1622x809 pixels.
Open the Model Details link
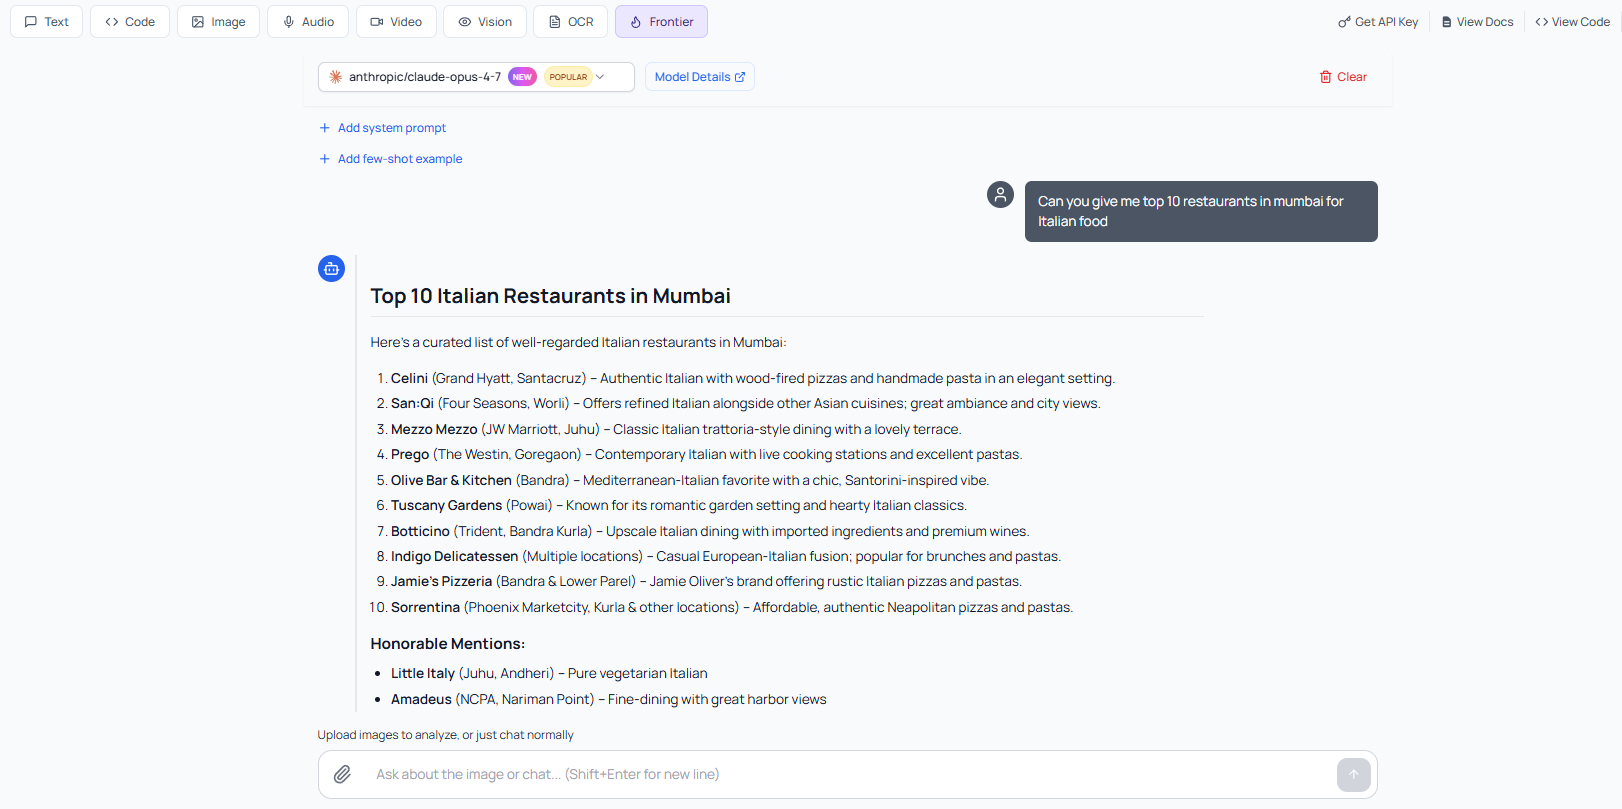tap(699, 77)
